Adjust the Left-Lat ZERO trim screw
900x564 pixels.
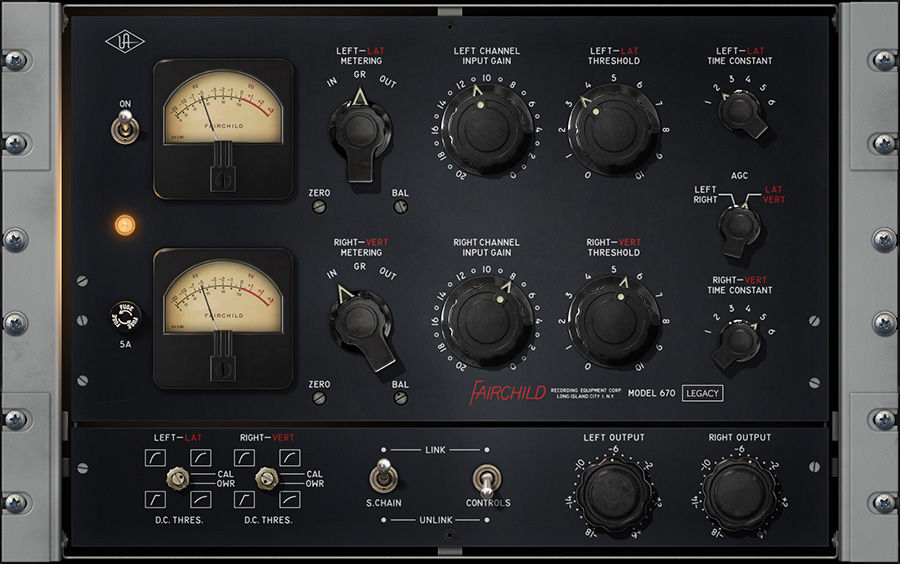319,207
